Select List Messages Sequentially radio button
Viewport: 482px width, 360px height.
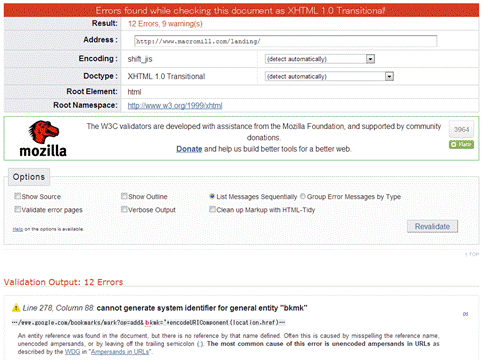(212, 196)
